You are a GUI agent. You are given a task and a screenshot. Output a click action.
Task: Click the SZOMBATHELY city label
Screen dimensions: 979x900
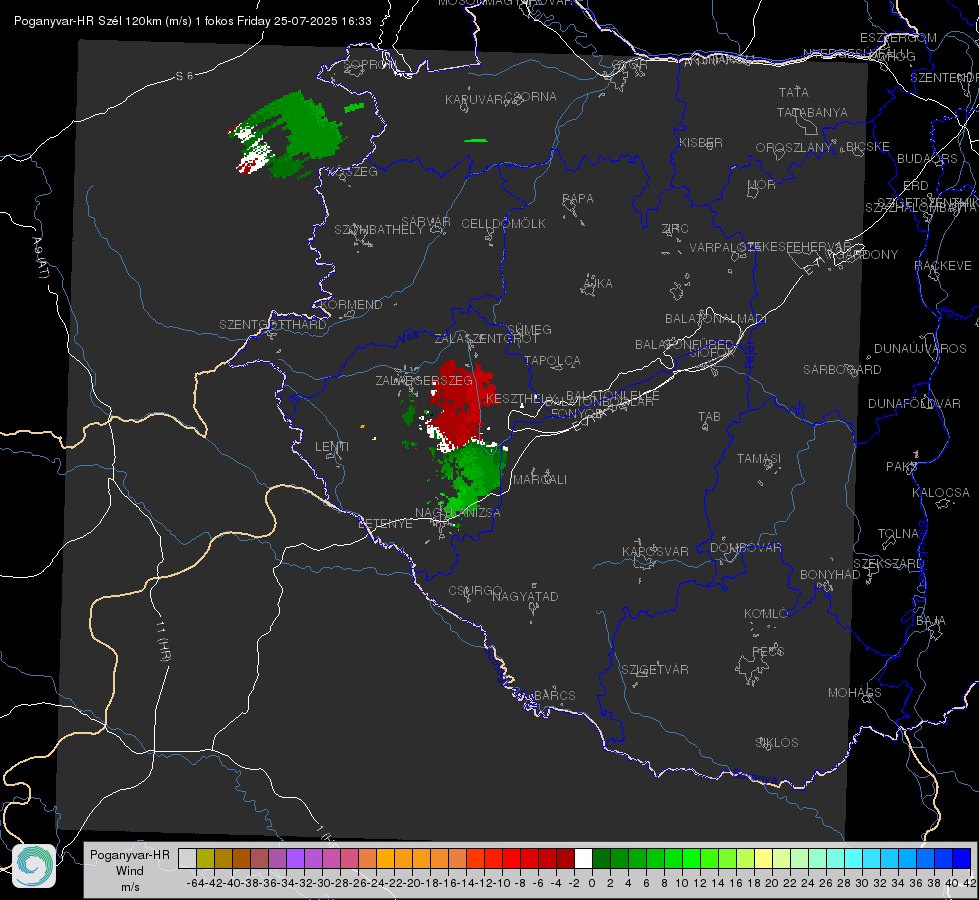[379, 229]
